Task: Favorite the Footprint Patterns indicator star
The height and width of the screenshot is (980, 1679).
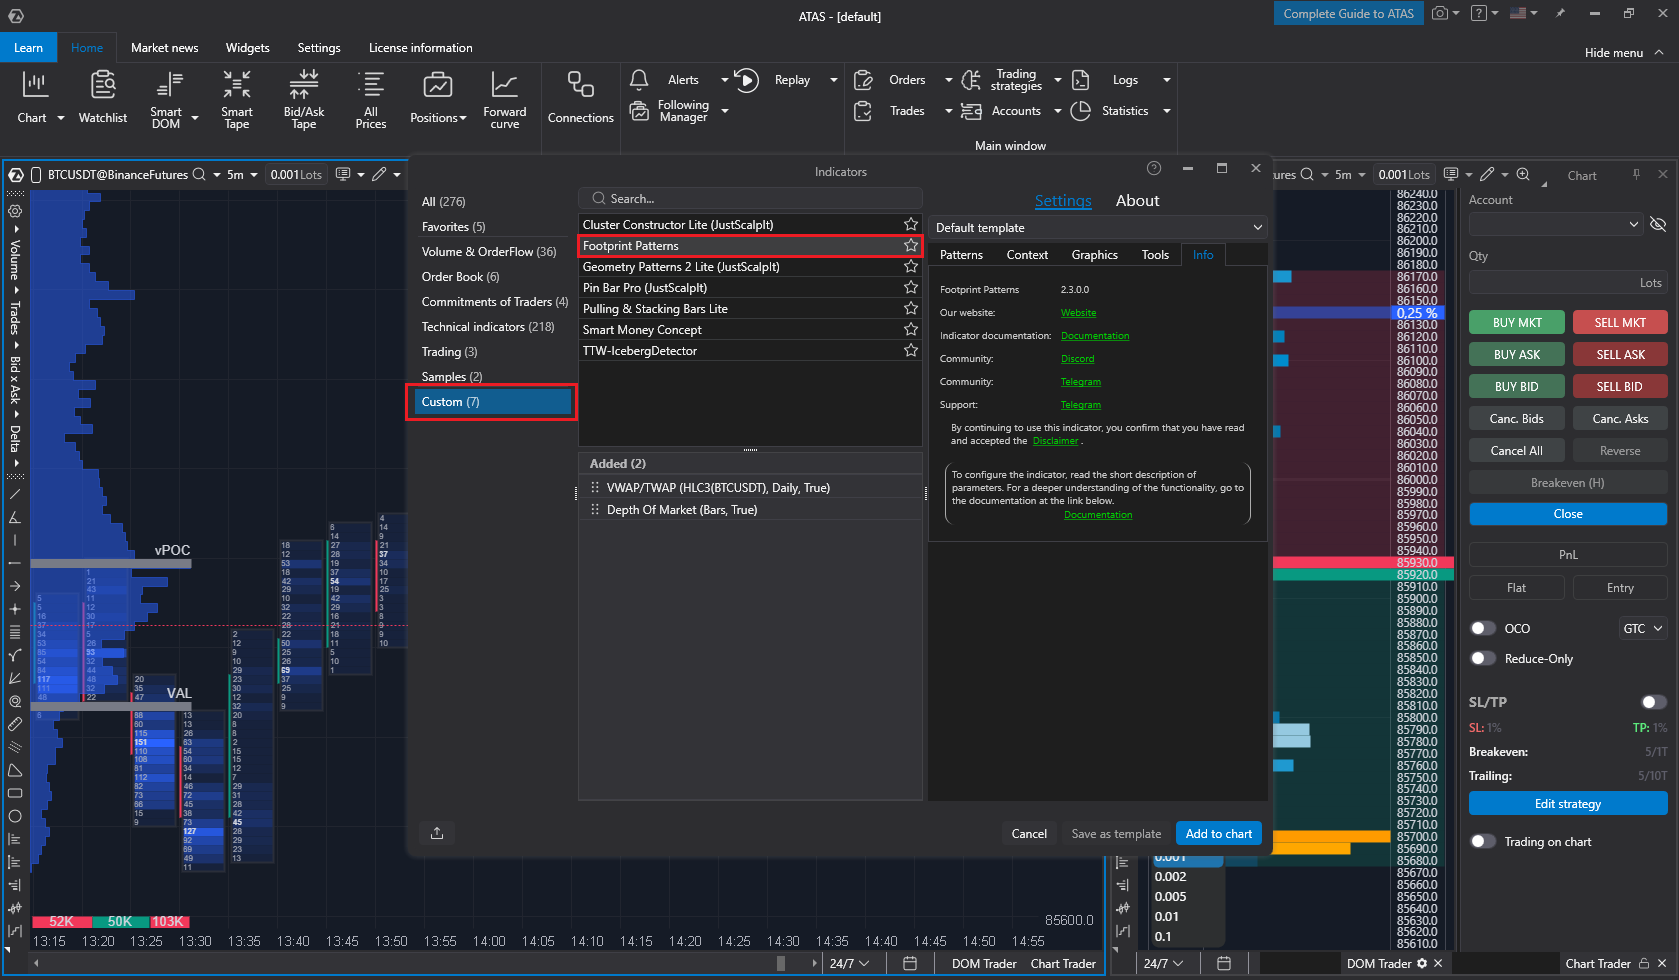Action: point(910,246)
